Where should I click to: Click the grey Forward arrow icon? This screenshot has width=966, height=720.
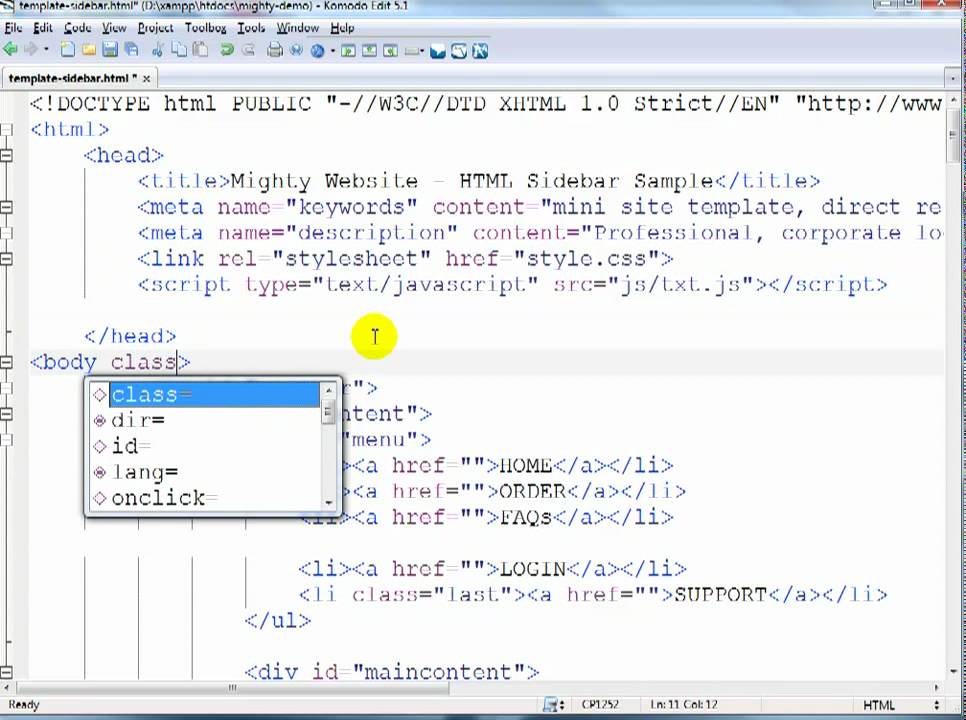31,50
